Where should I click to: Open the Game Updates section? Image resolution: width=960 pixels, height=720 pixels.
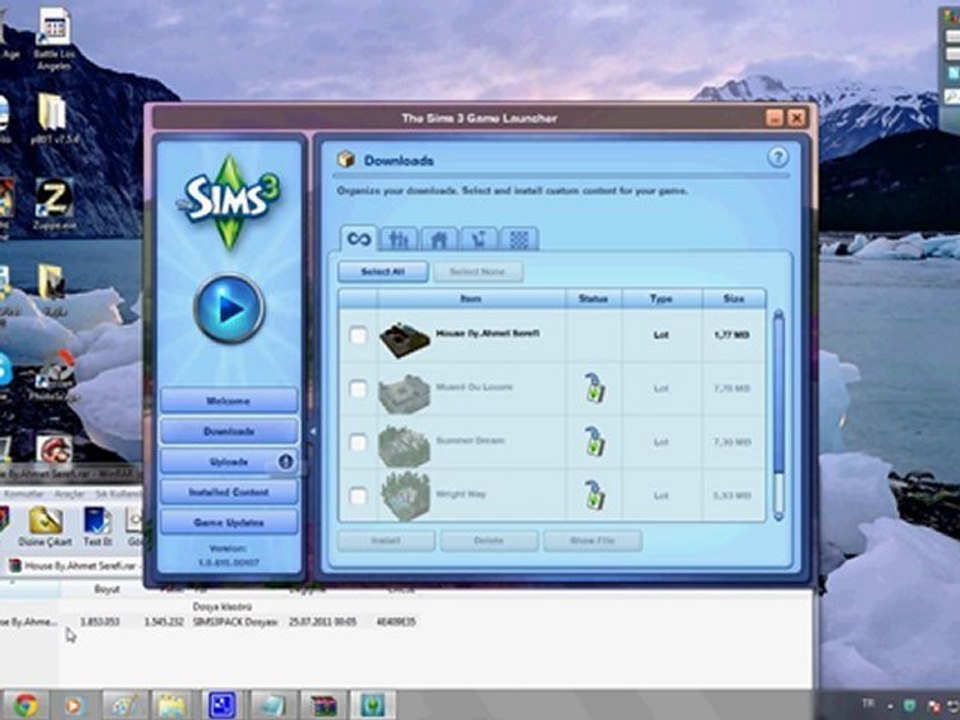229,522
